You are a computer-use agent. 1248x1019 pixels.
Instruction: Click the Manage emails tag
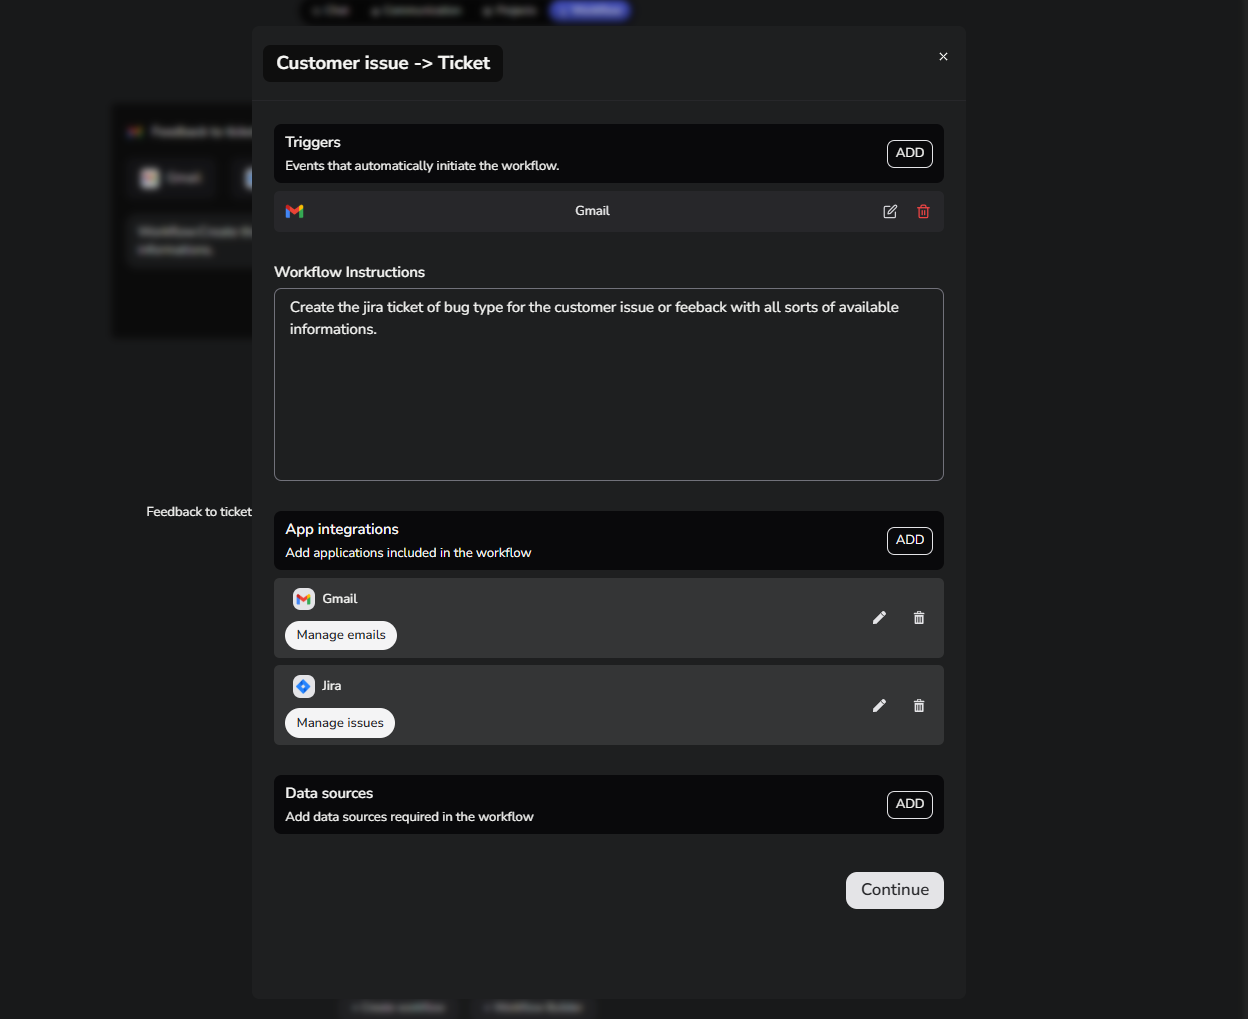pyautogui.click(x=341, y=635)
